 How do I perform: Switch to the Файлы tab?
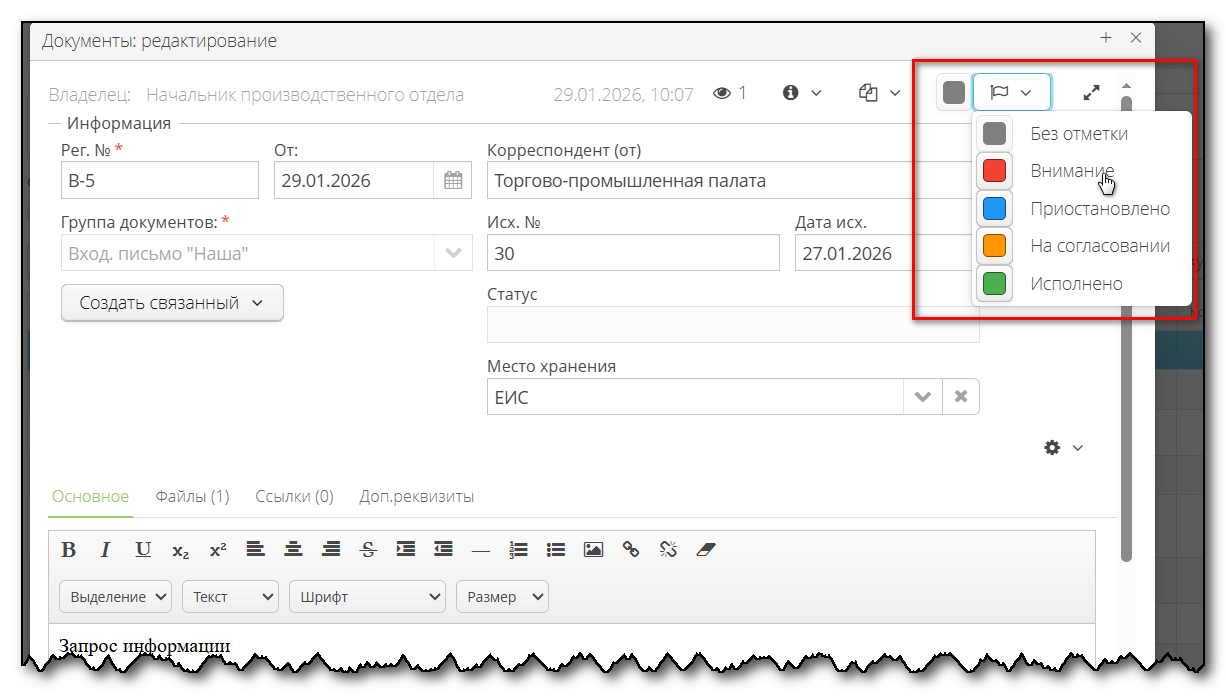click(190, 496)
